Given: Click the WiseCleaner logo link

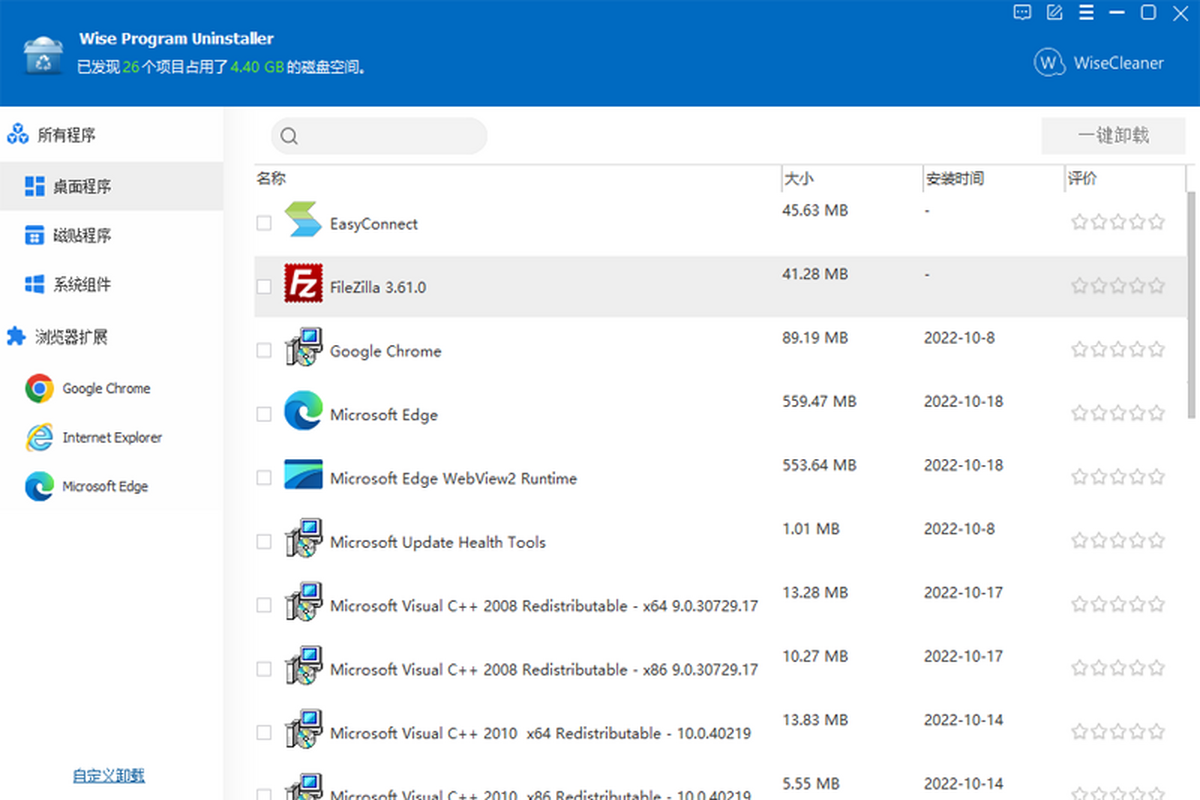Looking at the screenshot, I should point(1099,62).
